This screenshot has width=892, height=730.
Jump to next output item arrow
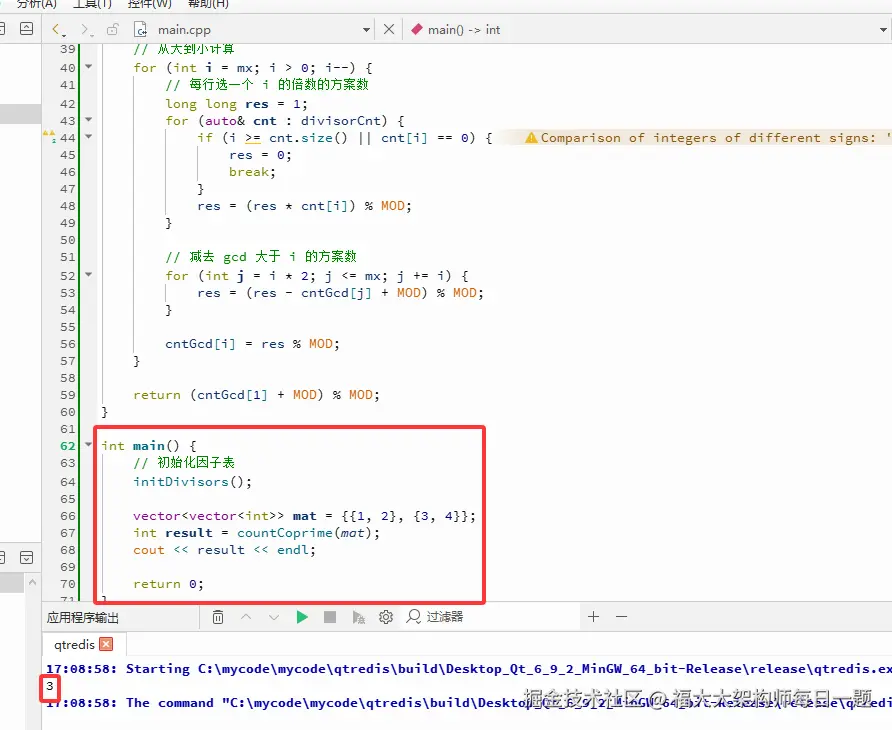click(x=274, y=617)
